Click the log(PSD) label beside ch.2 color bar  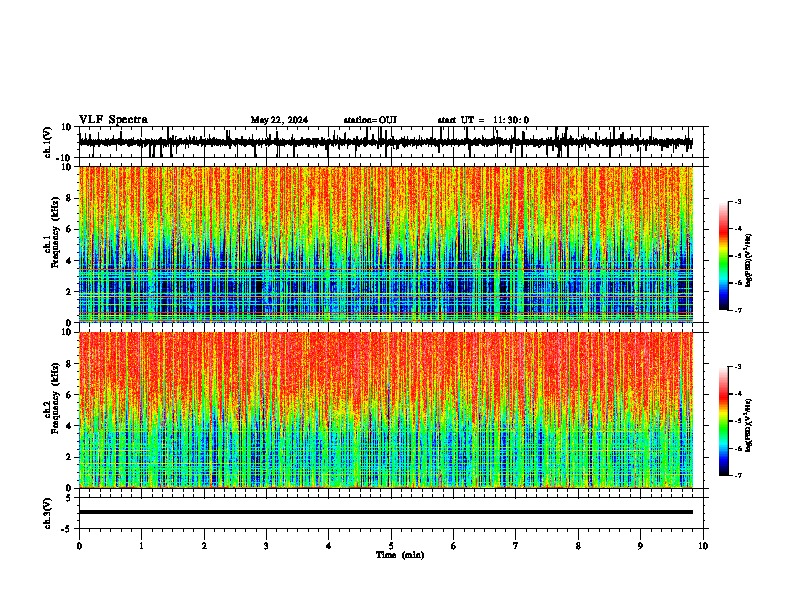pos(748,425)
